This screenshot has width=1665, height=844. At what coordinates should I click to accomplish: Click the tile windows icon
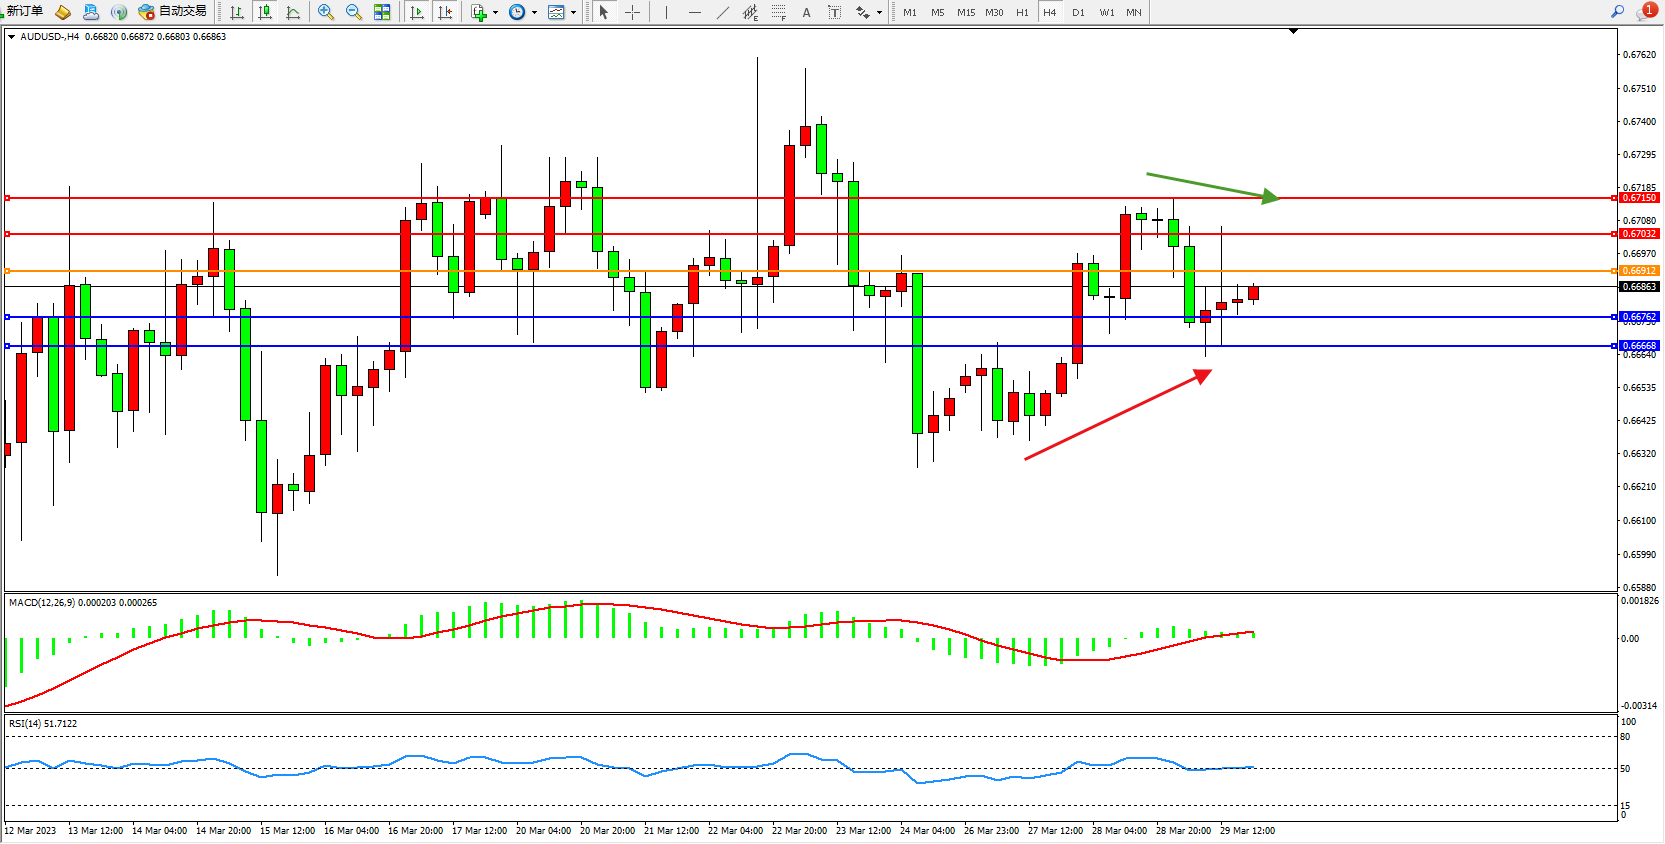pos(382,12)
